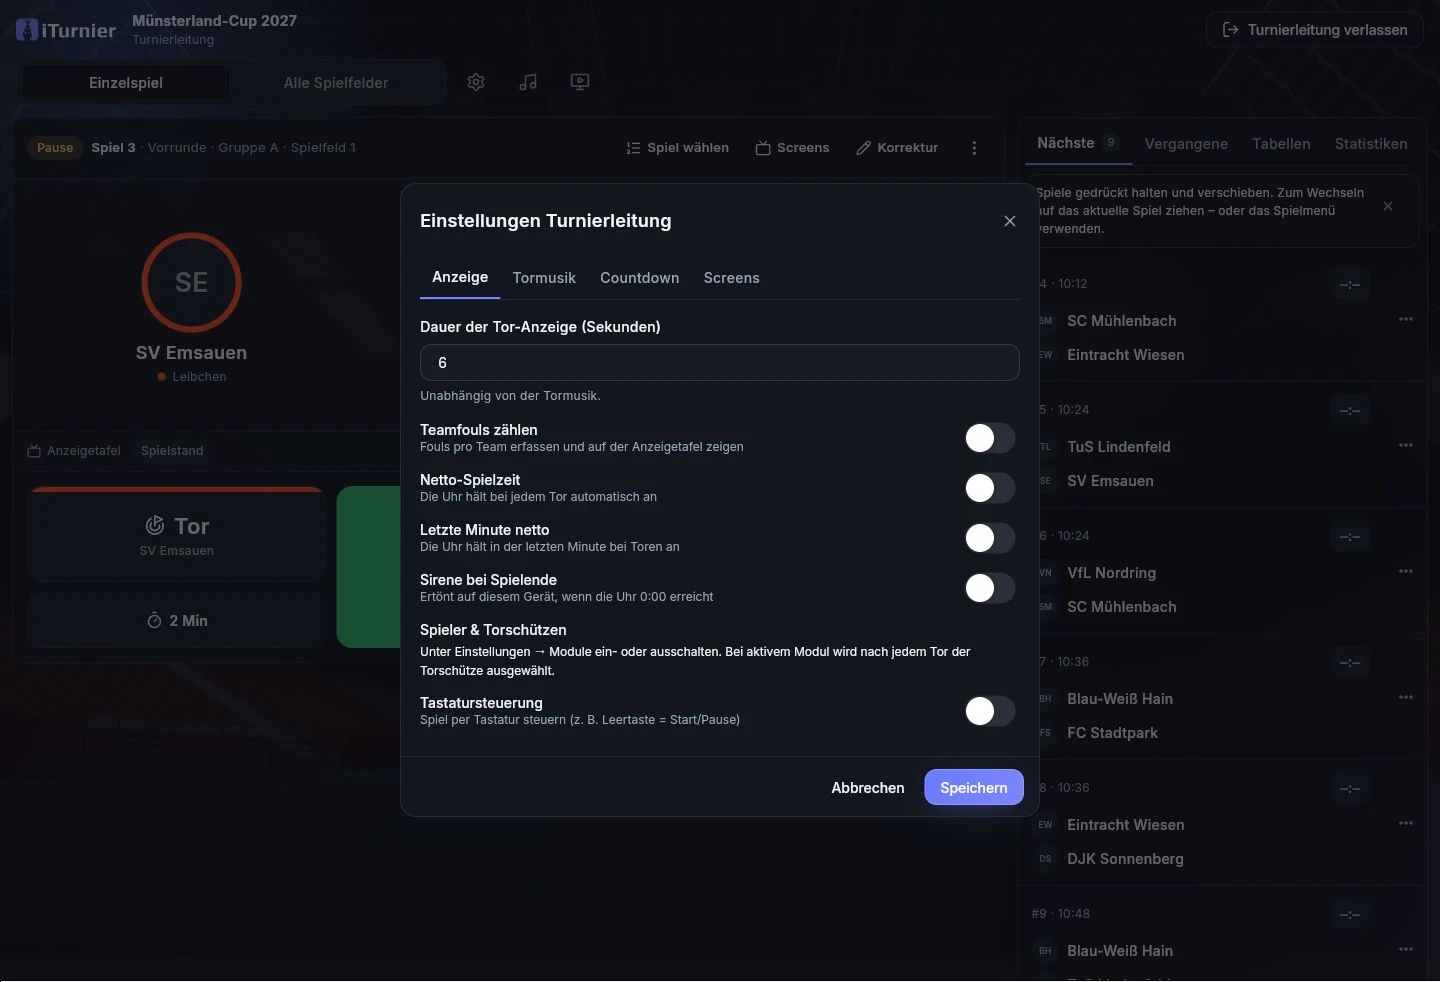This screenshot has height=982, width=1440.
Task: Open the three-dot match menu
Action: (974, 148)
